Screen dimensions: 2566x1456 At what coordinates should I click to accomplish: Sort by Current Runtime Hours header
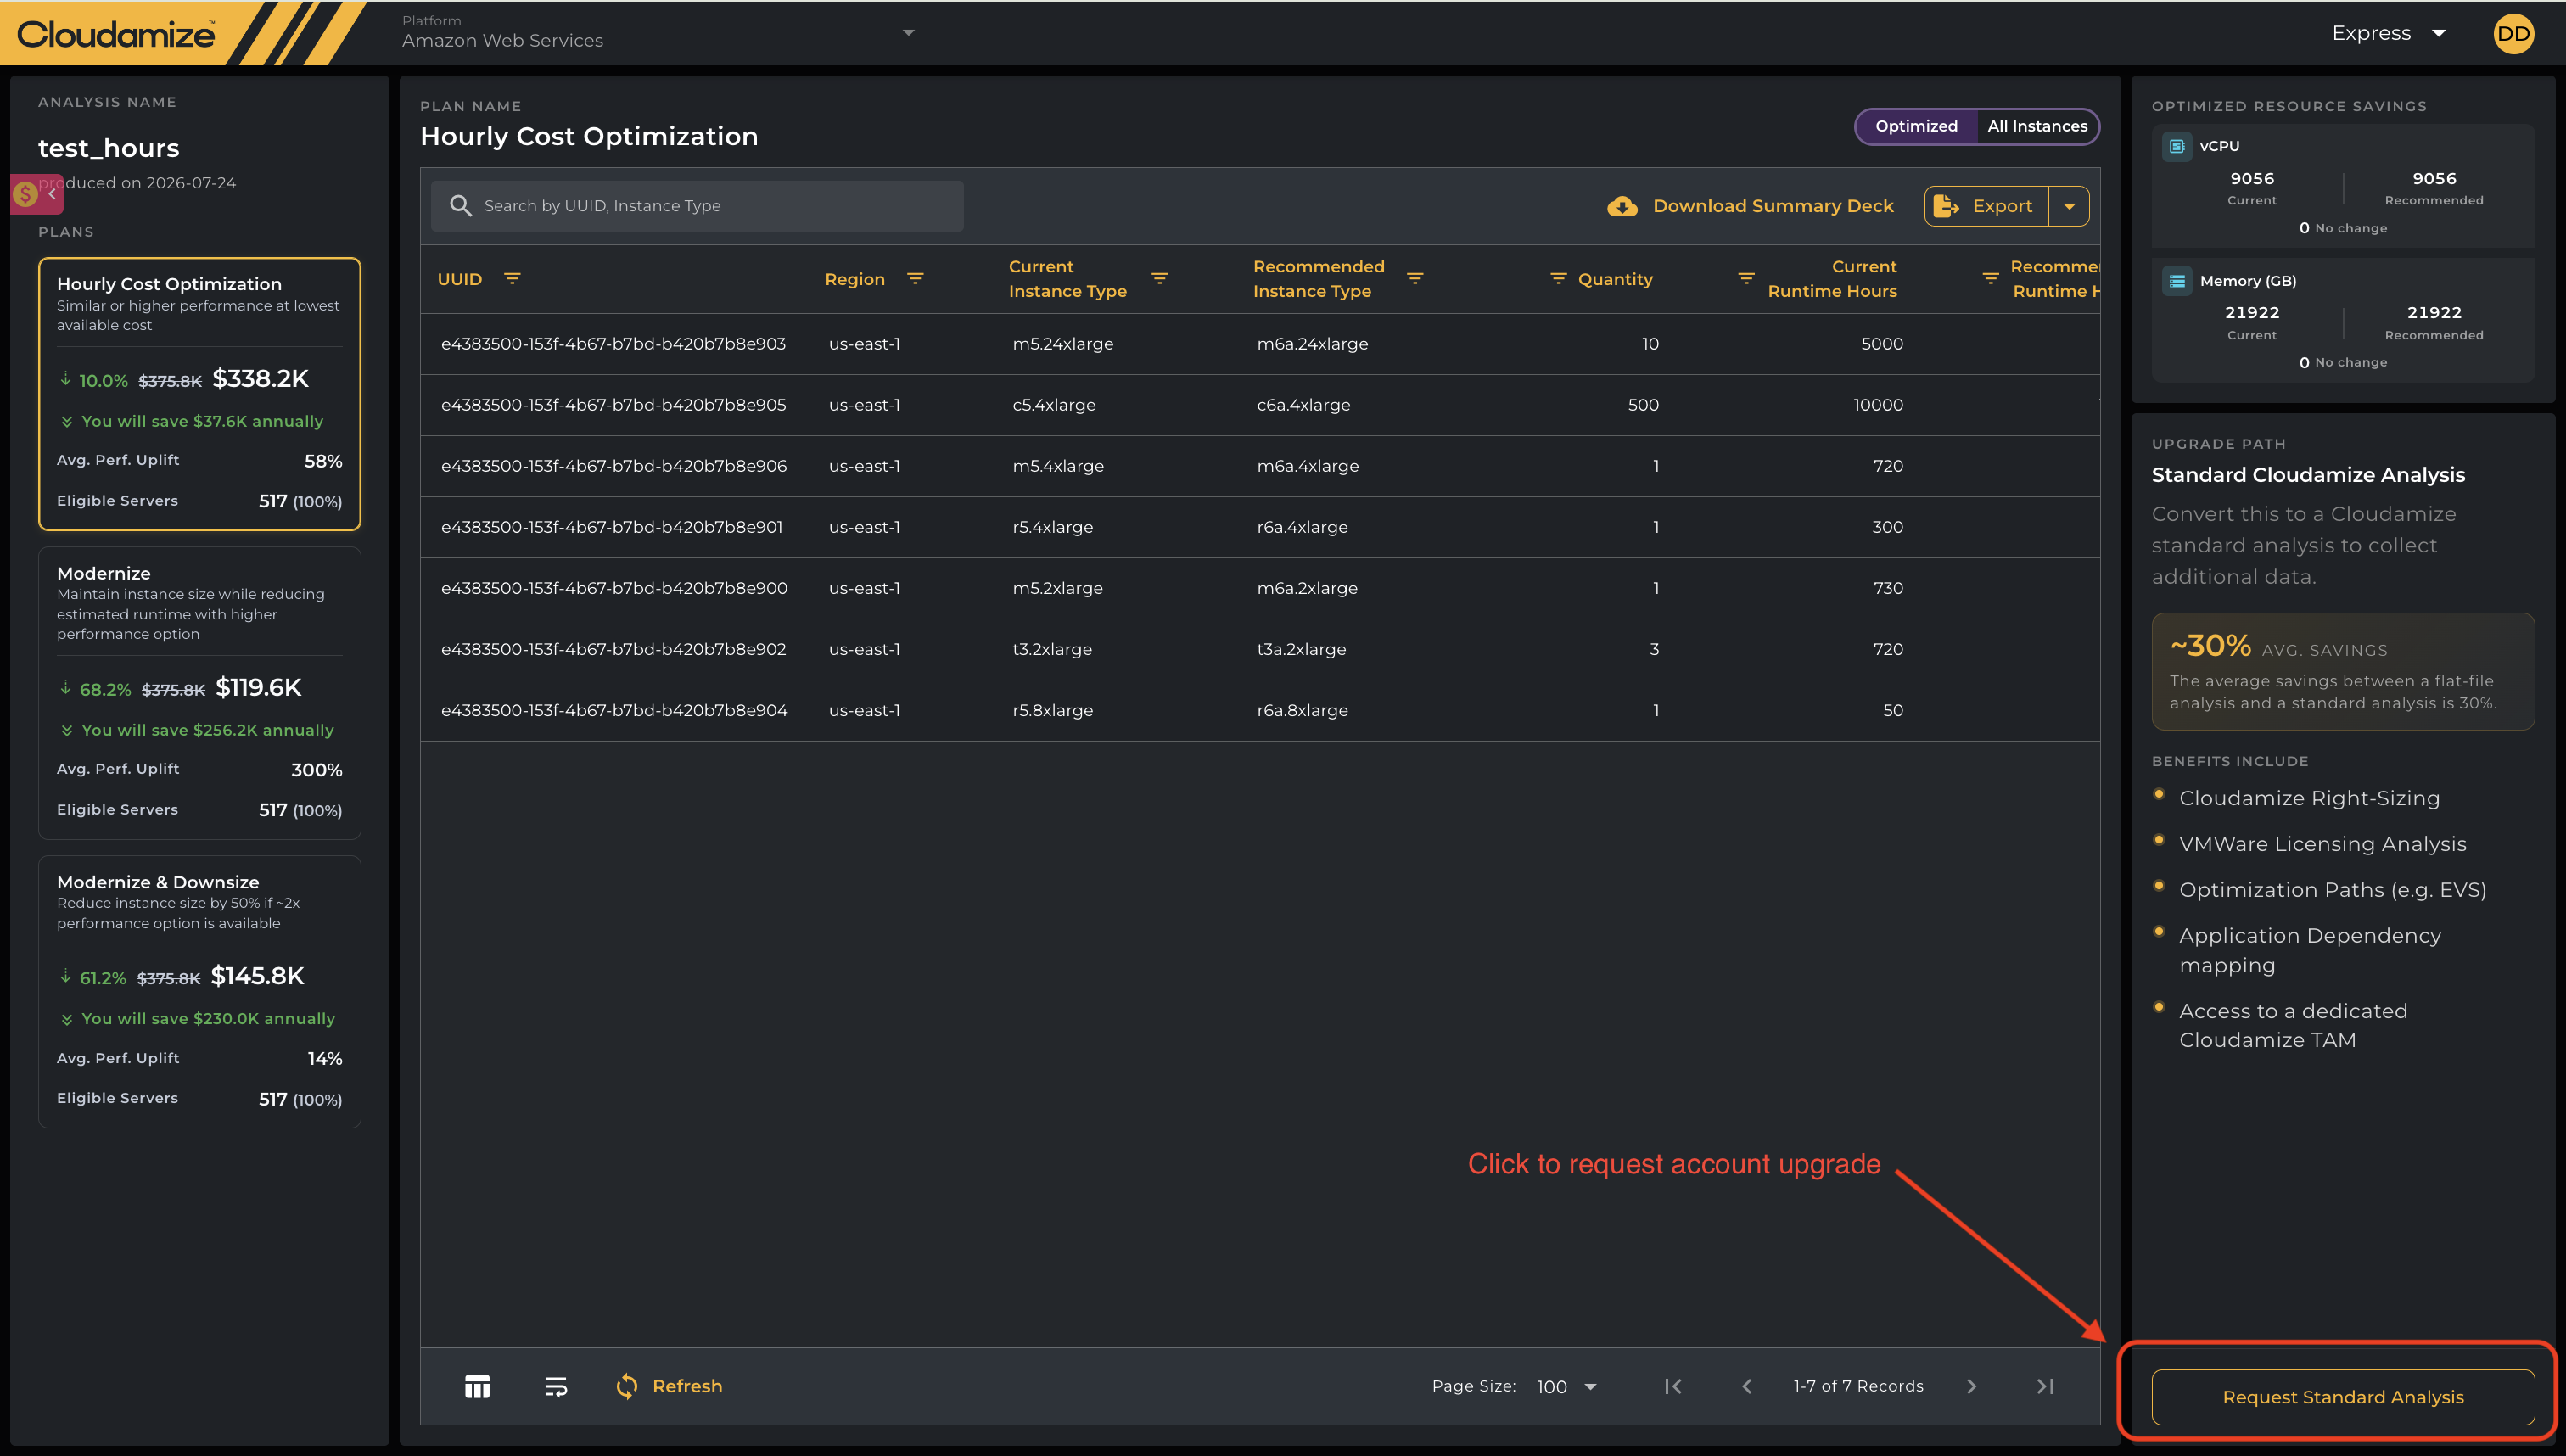pos(1832,279)
